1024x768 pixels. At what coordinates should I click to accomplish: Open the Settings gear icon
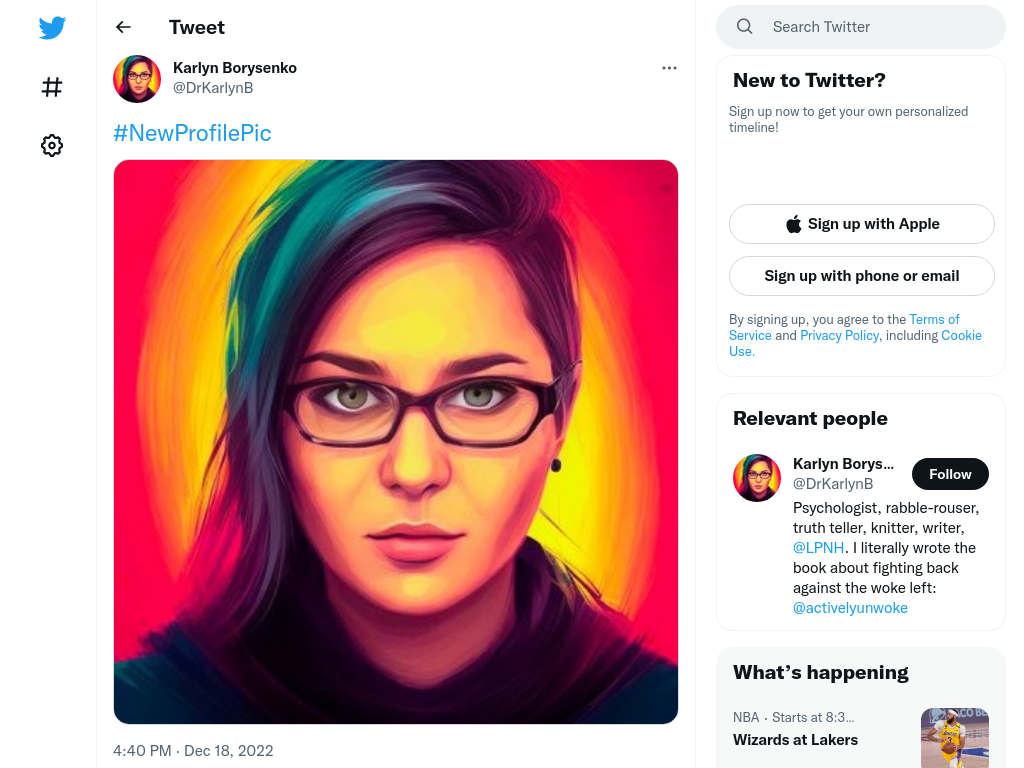coord(52,145)
